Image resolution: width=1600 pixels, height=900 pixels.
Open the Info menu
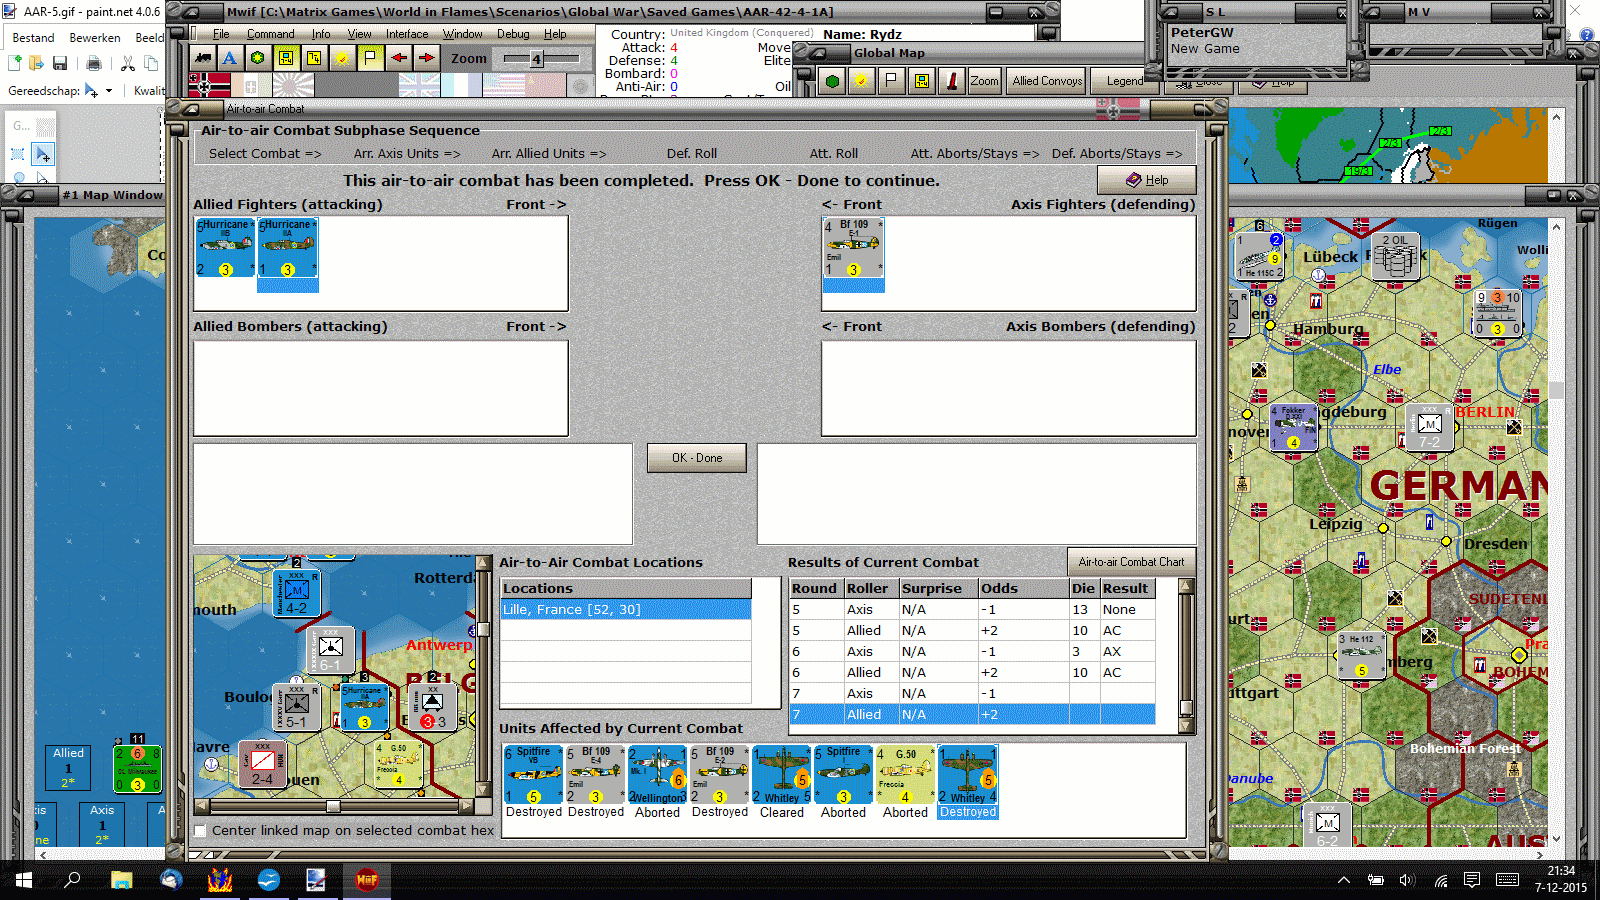click(x=320, y=34)
